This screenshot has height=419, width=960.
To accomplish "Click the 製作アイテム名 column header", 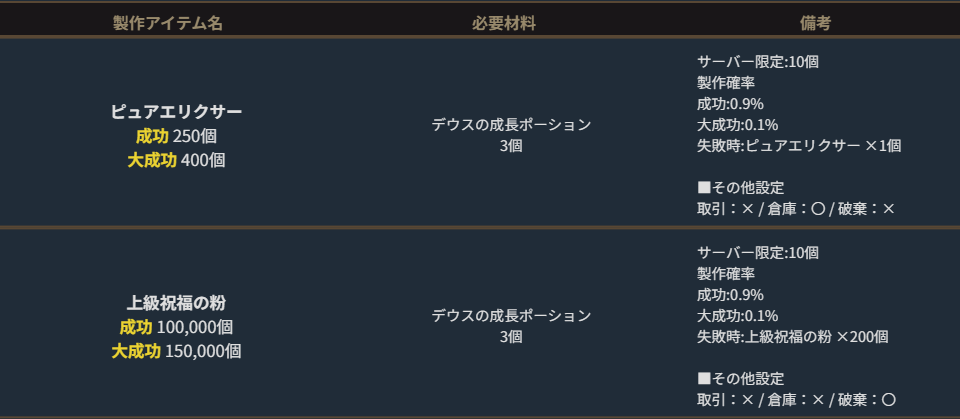I will pyautogui.click(x=167, y=24).
